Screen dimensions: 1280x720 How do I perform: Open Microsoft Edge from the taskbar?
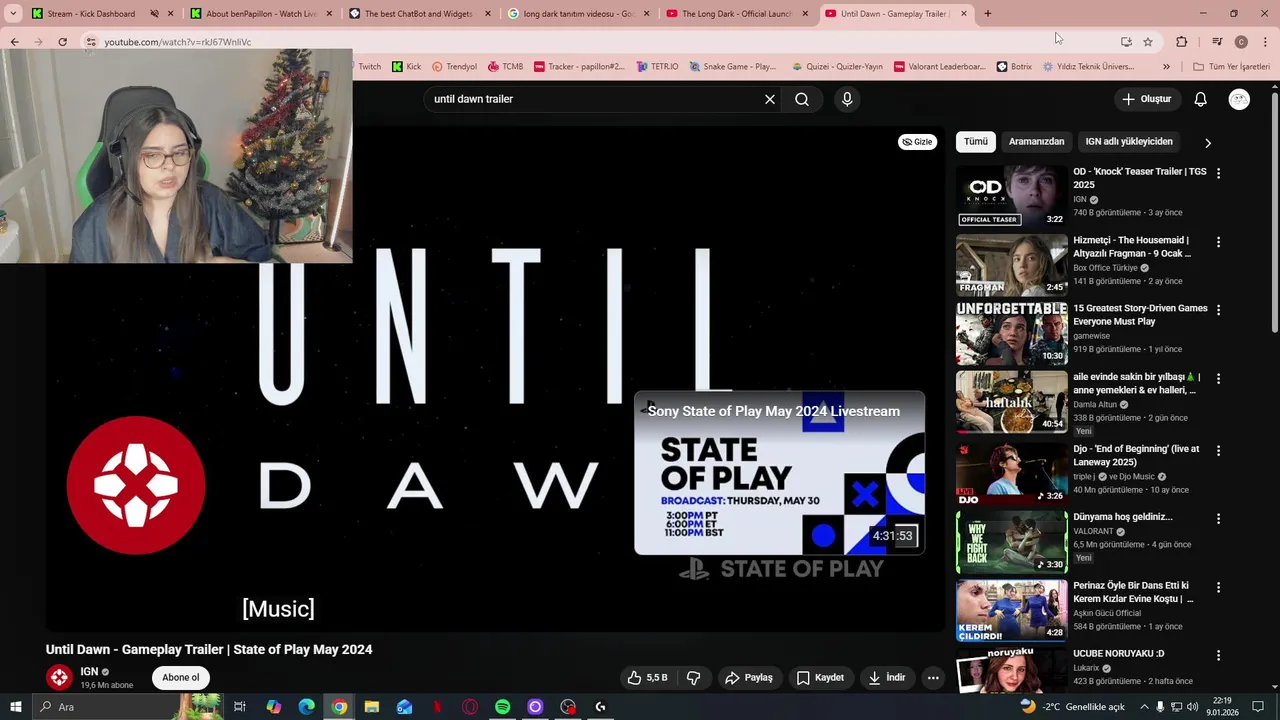point(307,707)
